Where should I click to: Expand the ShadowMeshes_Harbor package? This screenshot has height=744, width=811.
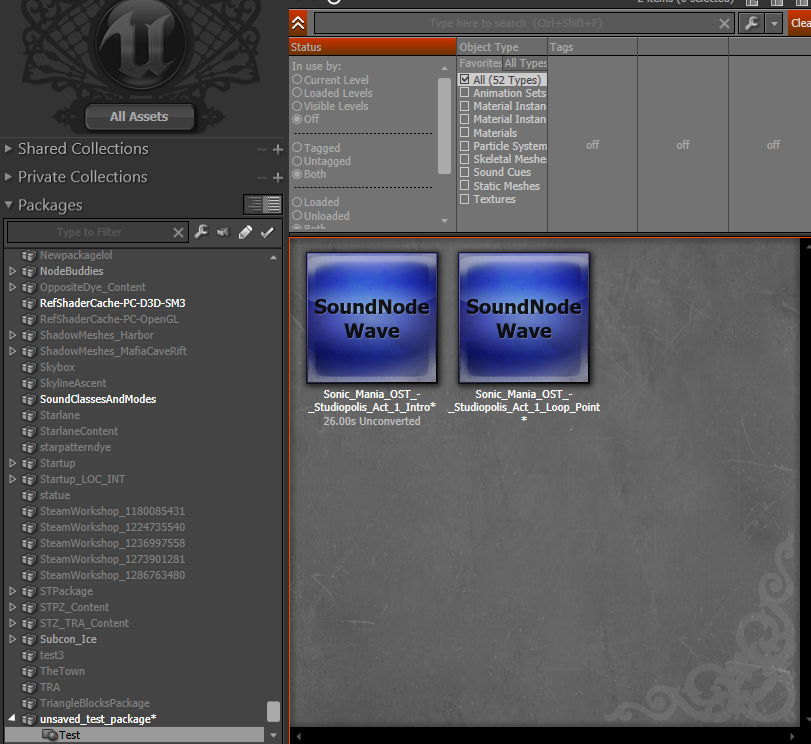coord(12,335)
